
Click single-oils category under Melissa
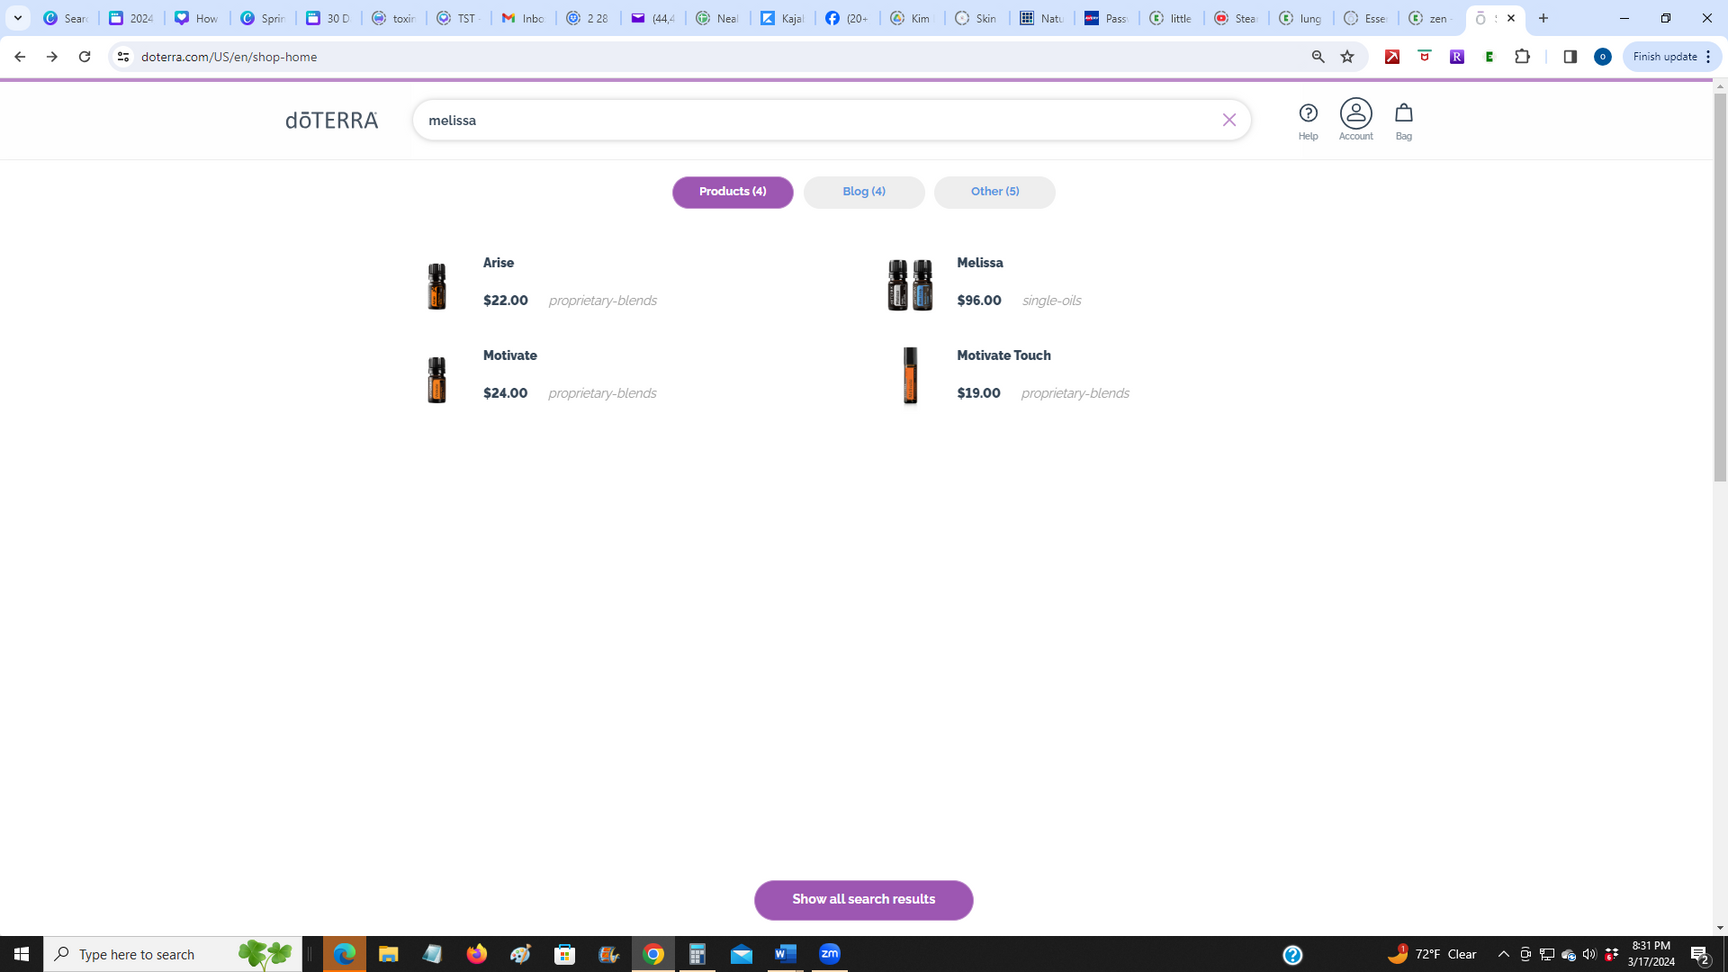click(x=1051, y=301)
